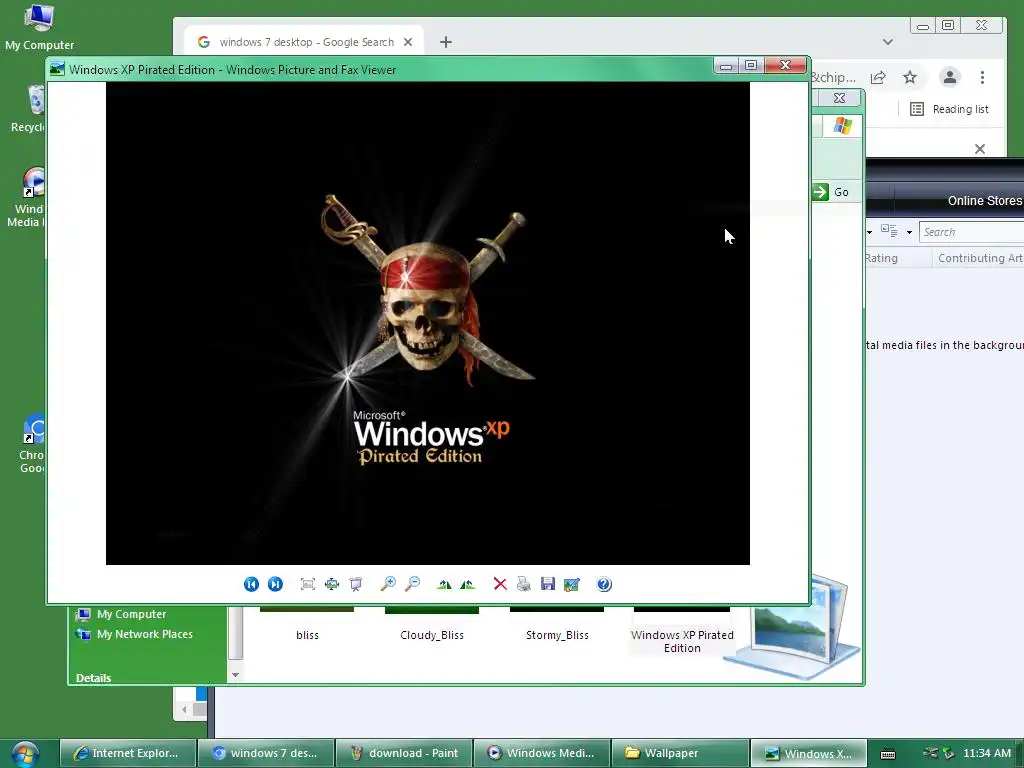Print the picture via printer icon

click(524, 584)
